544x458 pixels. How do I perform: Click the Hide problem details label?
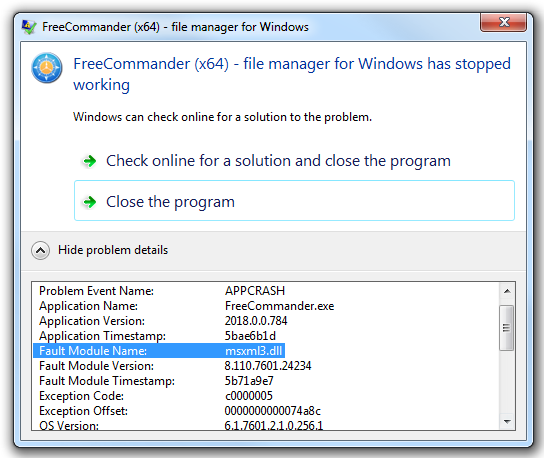(113, 250)
